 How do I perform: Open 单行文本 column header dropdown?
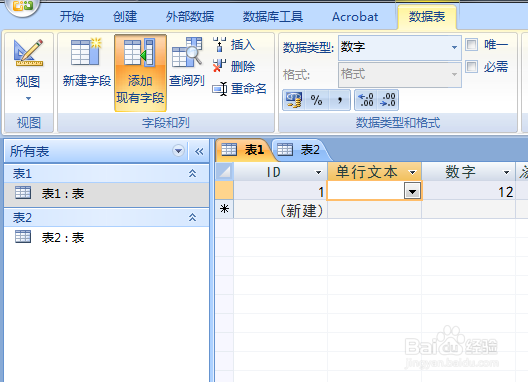(x=412, y=173)
